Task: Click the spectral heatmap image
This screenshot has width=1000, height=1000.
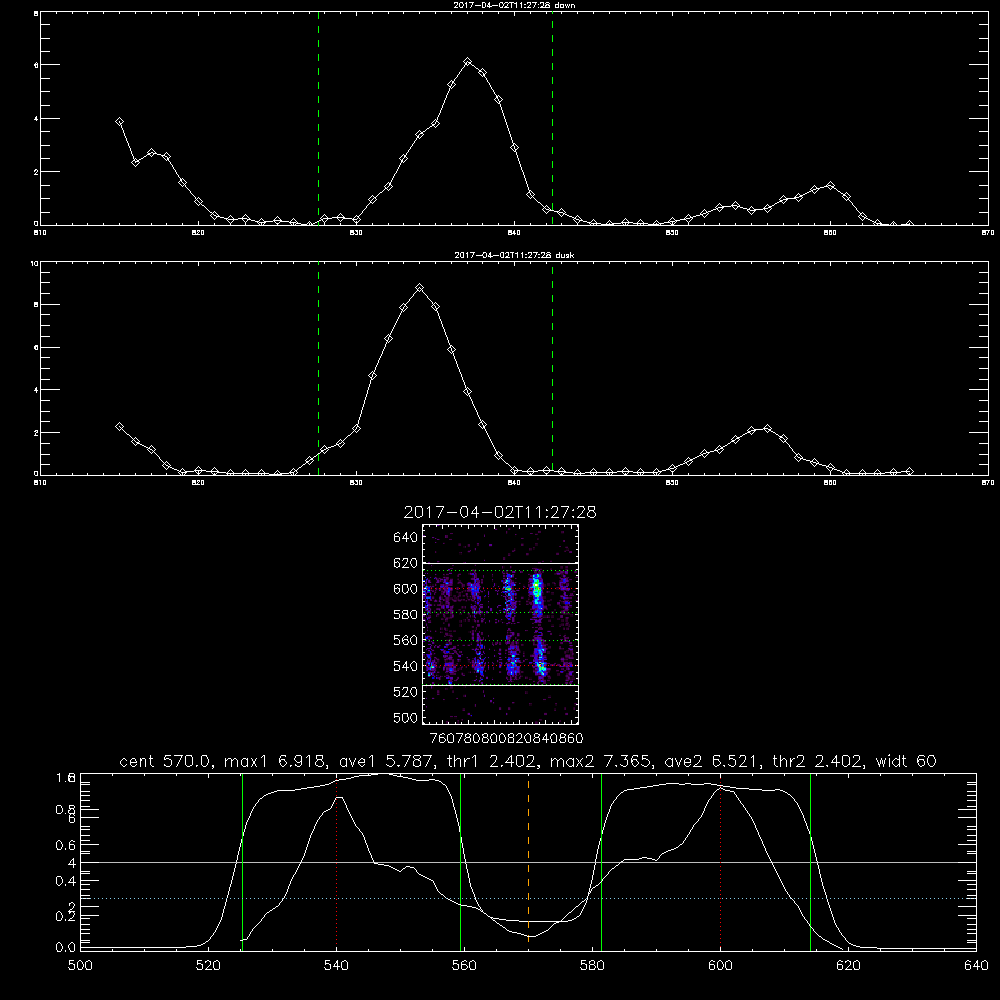Action: (501, 624)
